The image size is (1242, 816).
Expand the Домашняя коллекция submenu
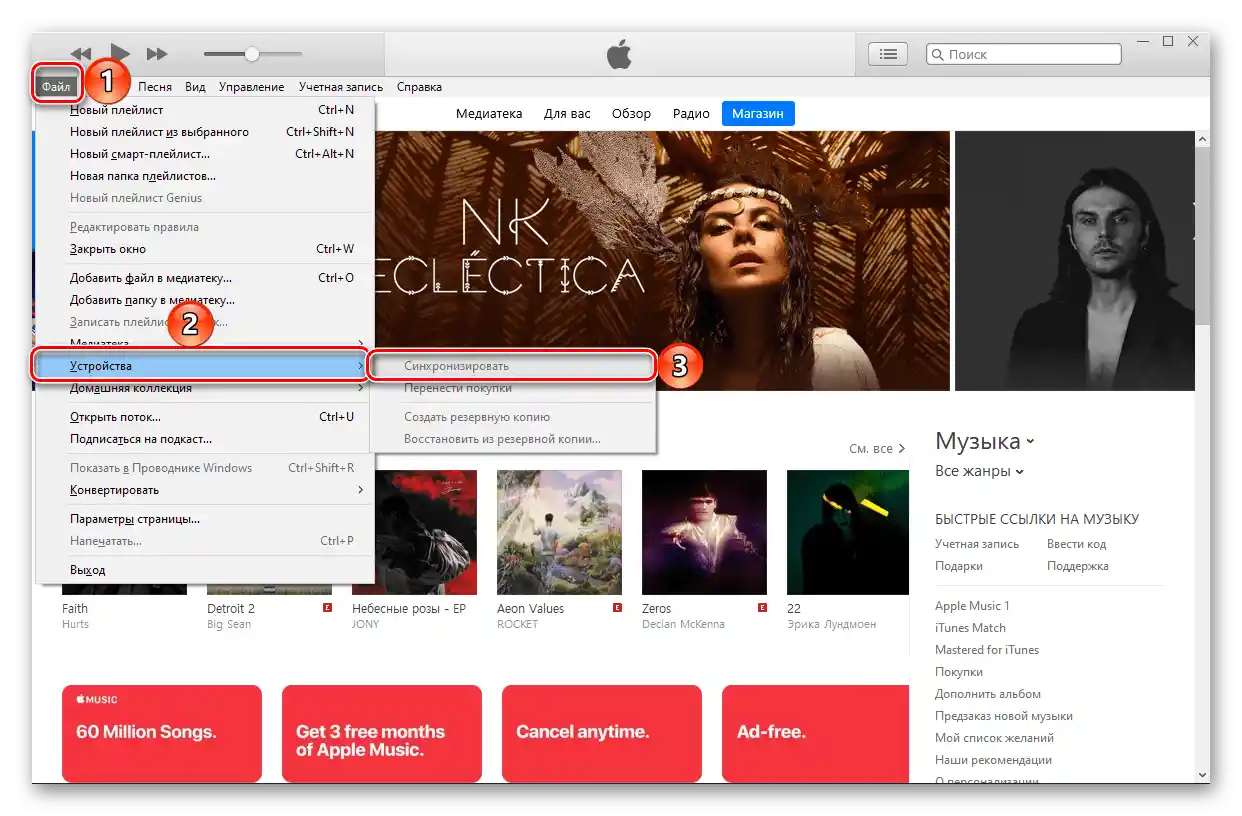coord(205,388)
